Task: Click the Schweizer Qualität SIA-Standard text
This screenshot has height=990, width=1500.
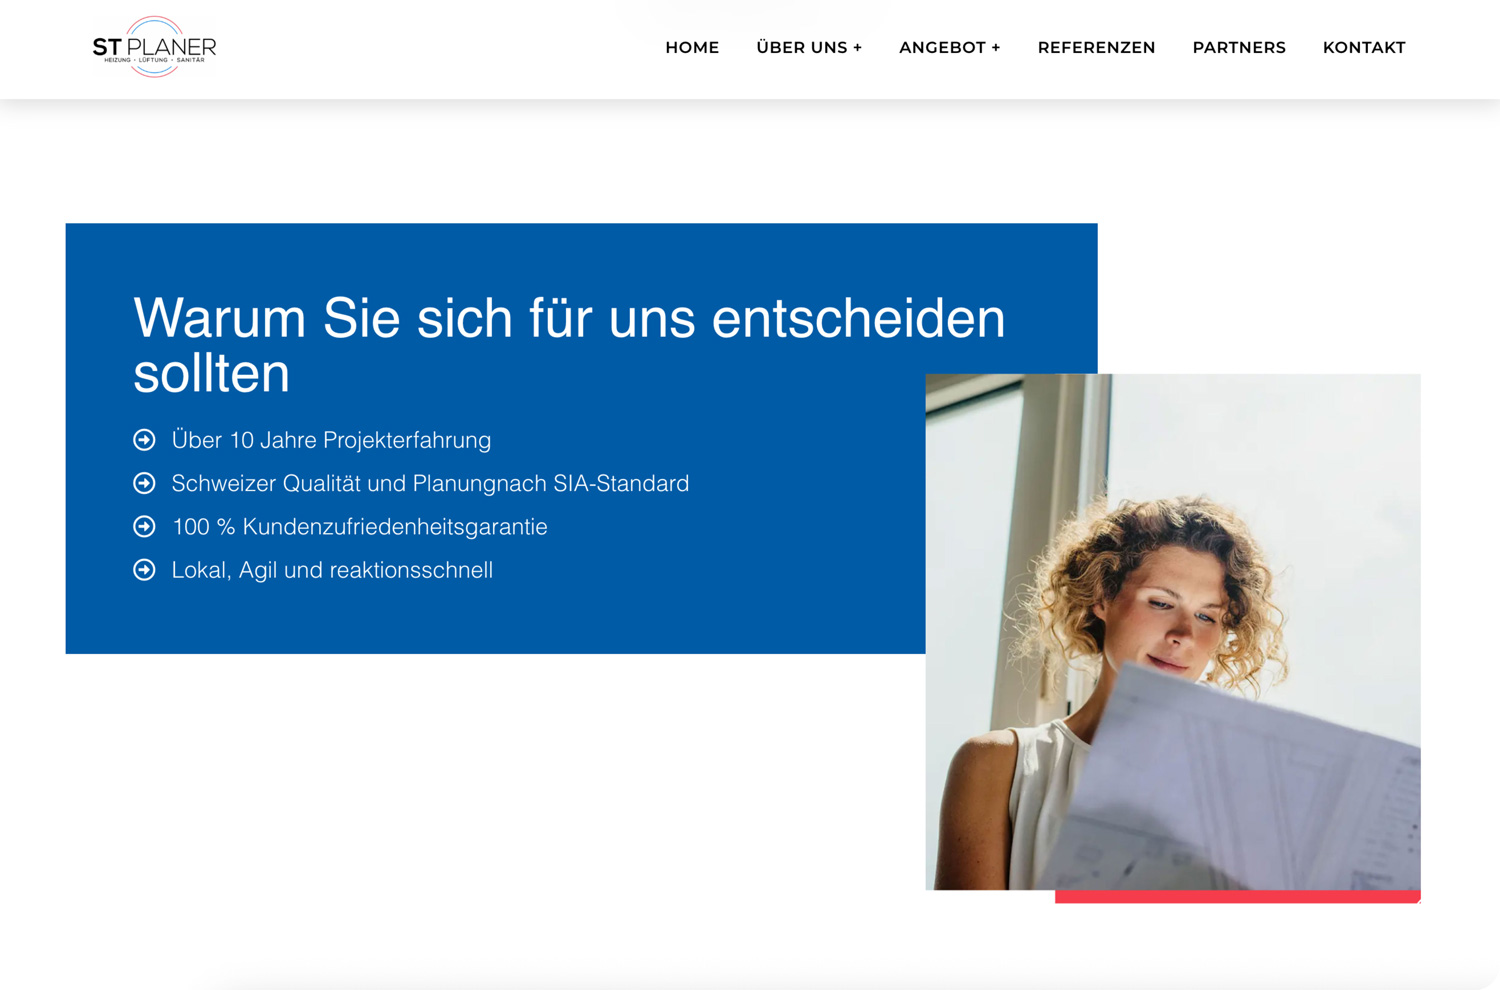Action: (430, 483)
